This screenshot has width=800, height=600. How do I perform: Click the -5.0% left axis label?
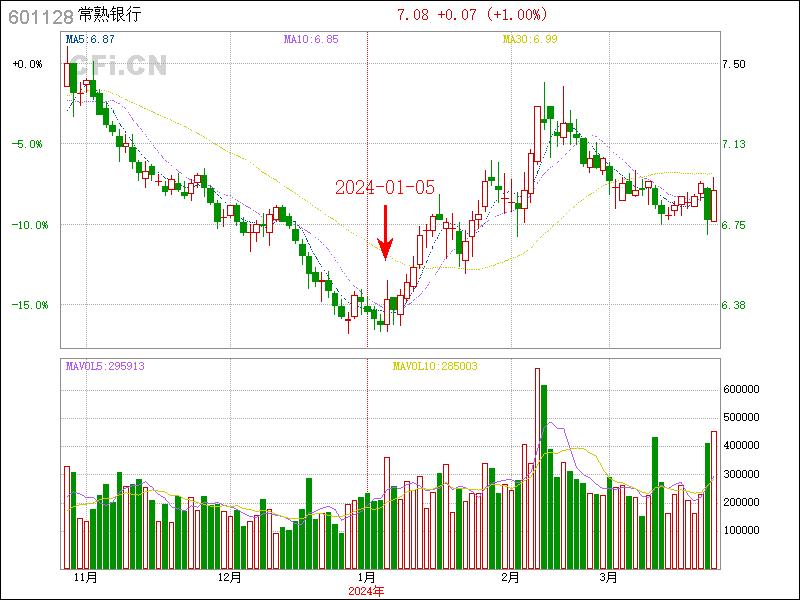pos(28,144)
